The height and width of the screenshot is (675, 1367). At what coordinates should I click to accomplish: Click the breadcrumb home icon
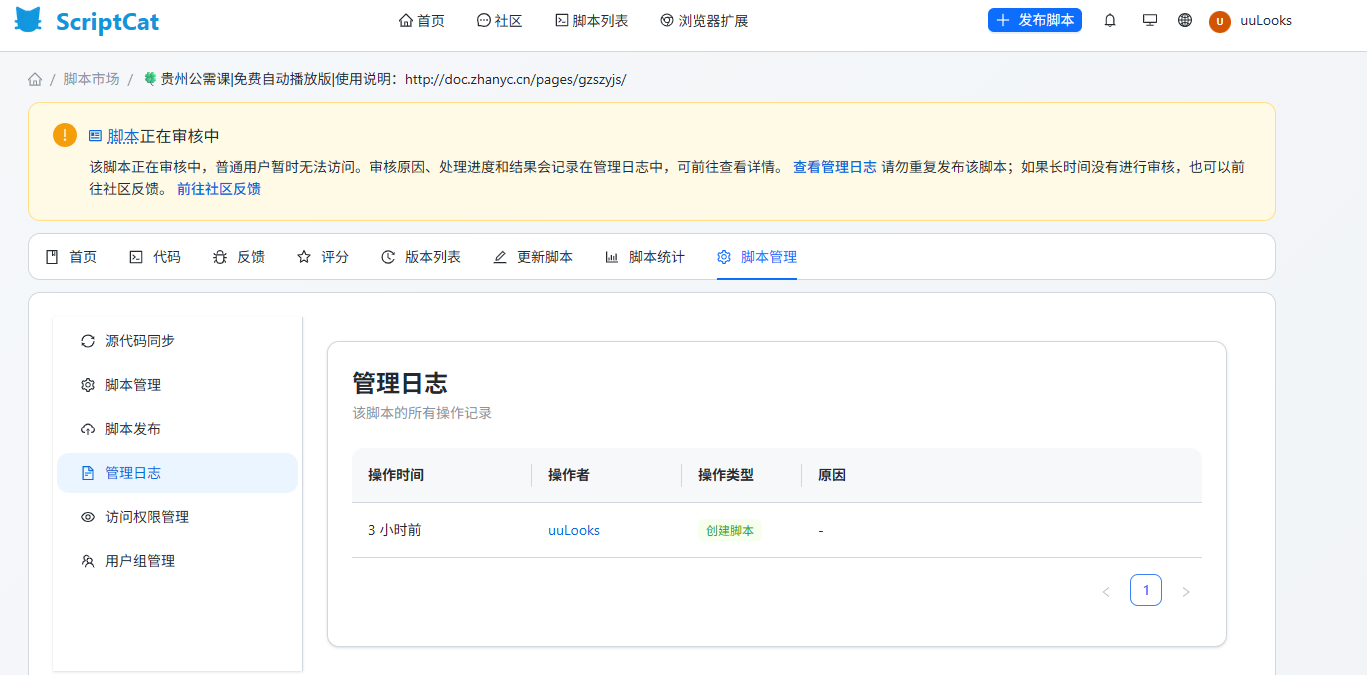click(35, 79)
